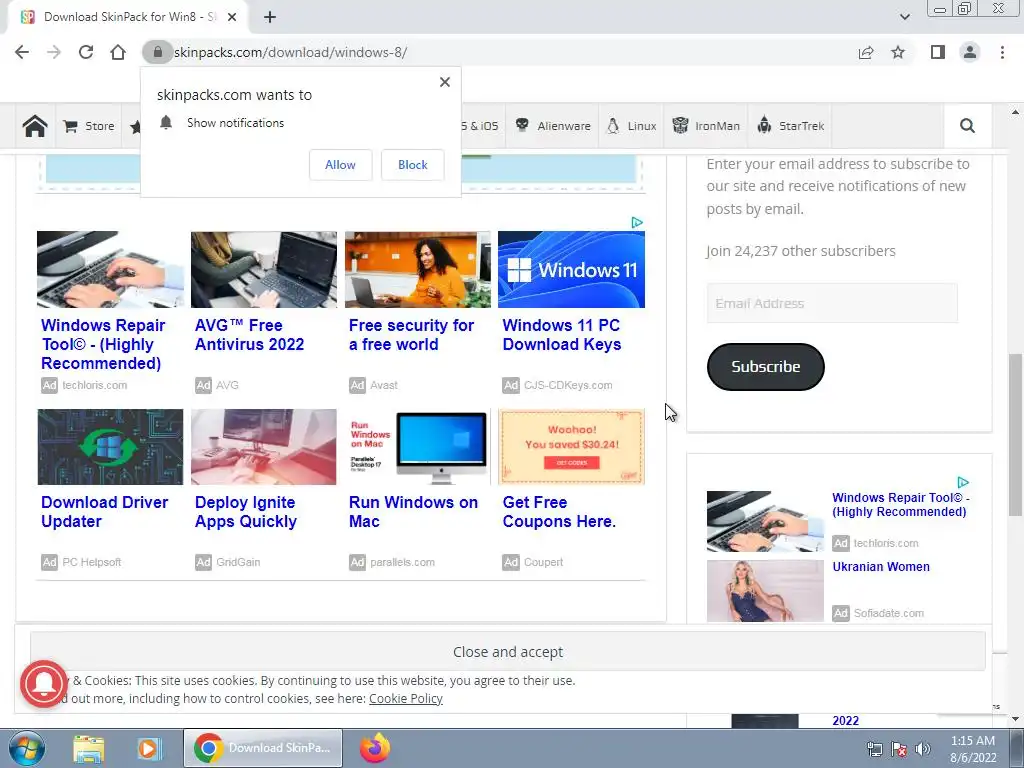The width and height of the screenshot is (1024, 768).
Task: Open the taskbar clock and date
Action: pyautogui.click(x=972, y=749)
